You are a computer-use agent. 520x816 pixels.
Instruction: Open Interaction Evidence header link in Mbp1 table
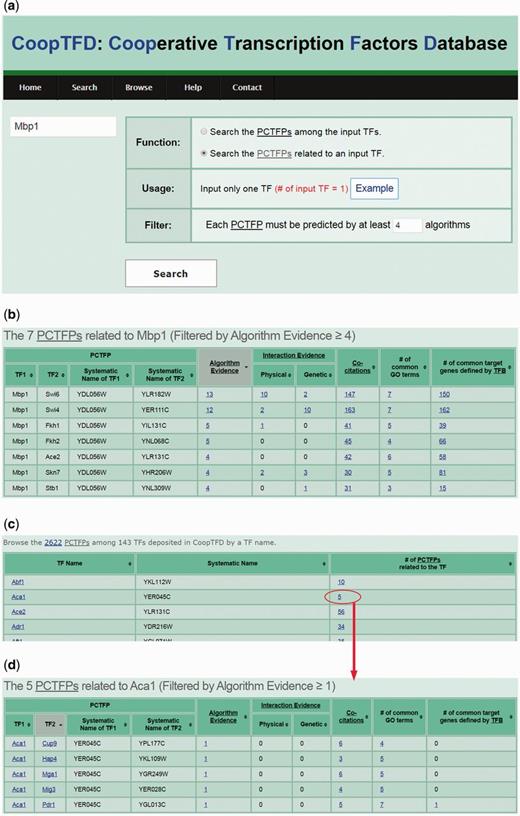click(x=294, y=355)
